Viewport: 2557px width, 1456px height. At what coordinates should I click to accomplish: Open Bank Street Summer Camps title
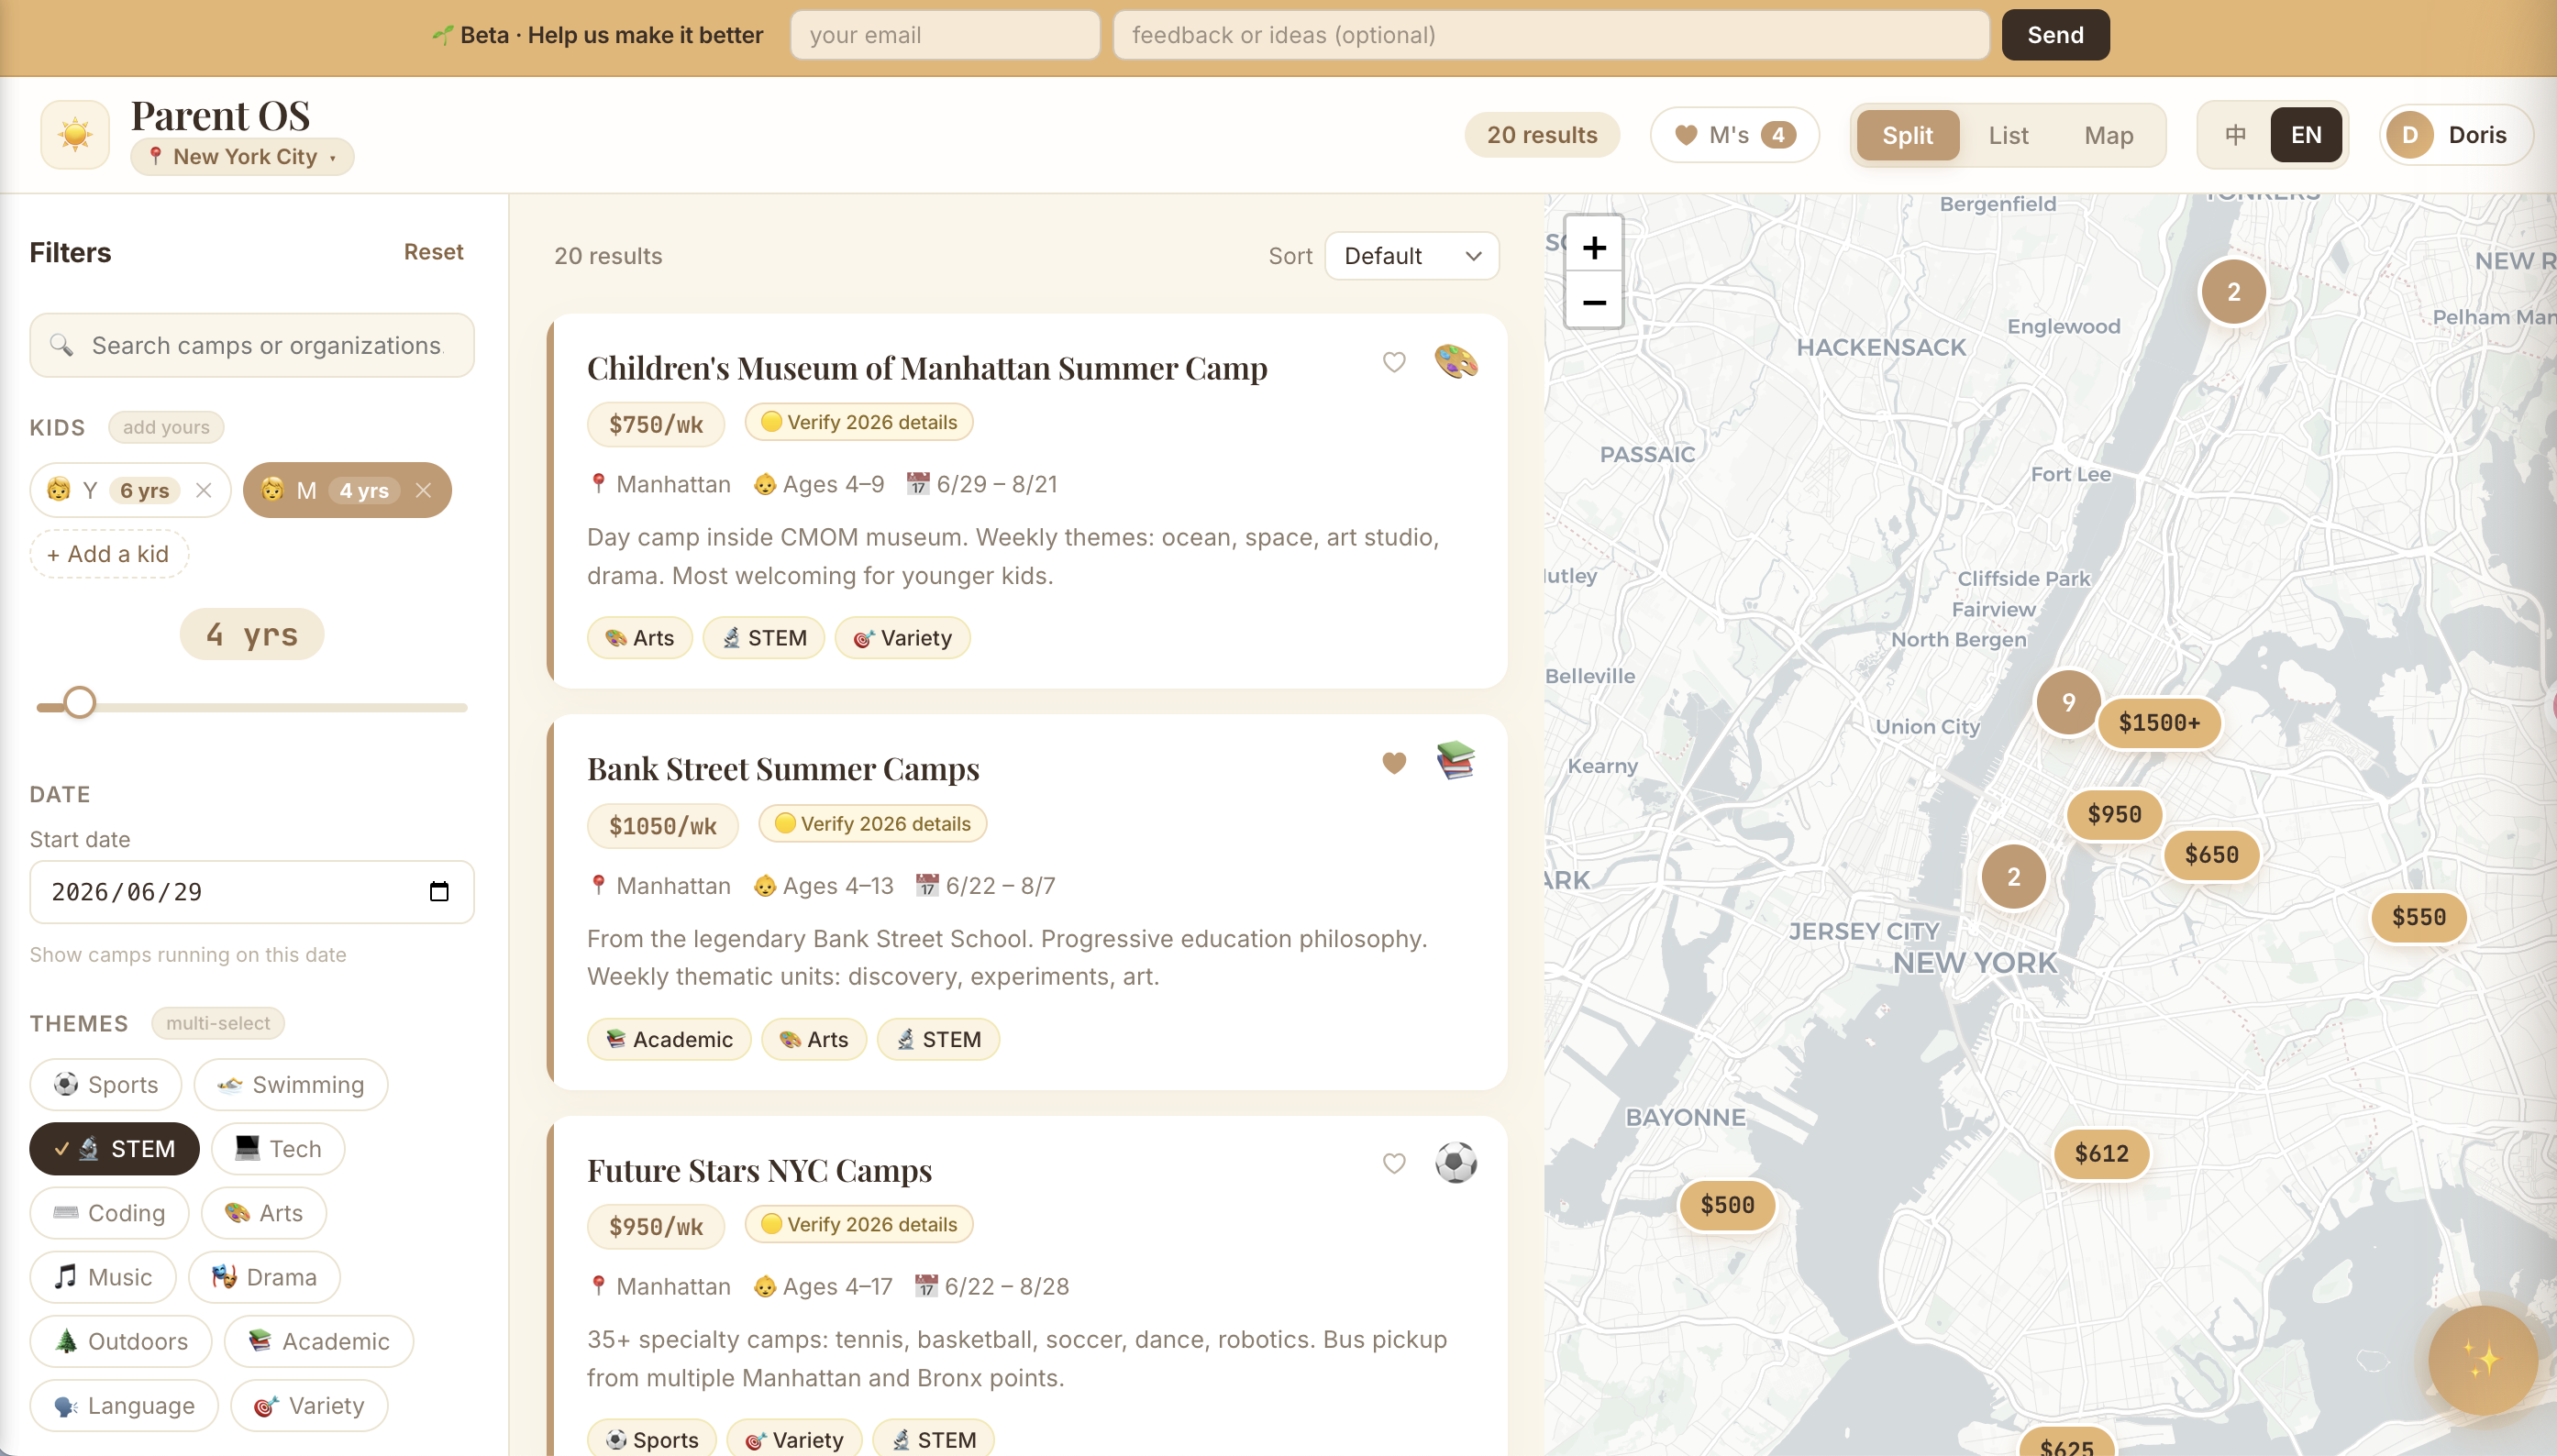coord(783,769)
